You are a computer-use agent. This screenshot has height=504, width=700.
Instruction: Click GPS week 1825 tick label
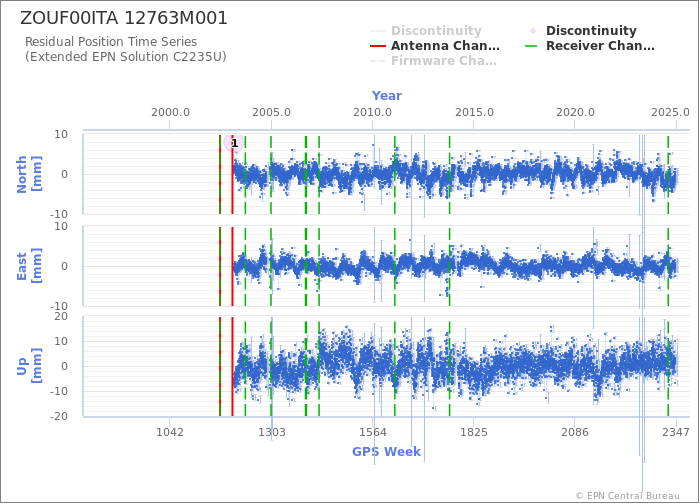[x=474, y=432]
